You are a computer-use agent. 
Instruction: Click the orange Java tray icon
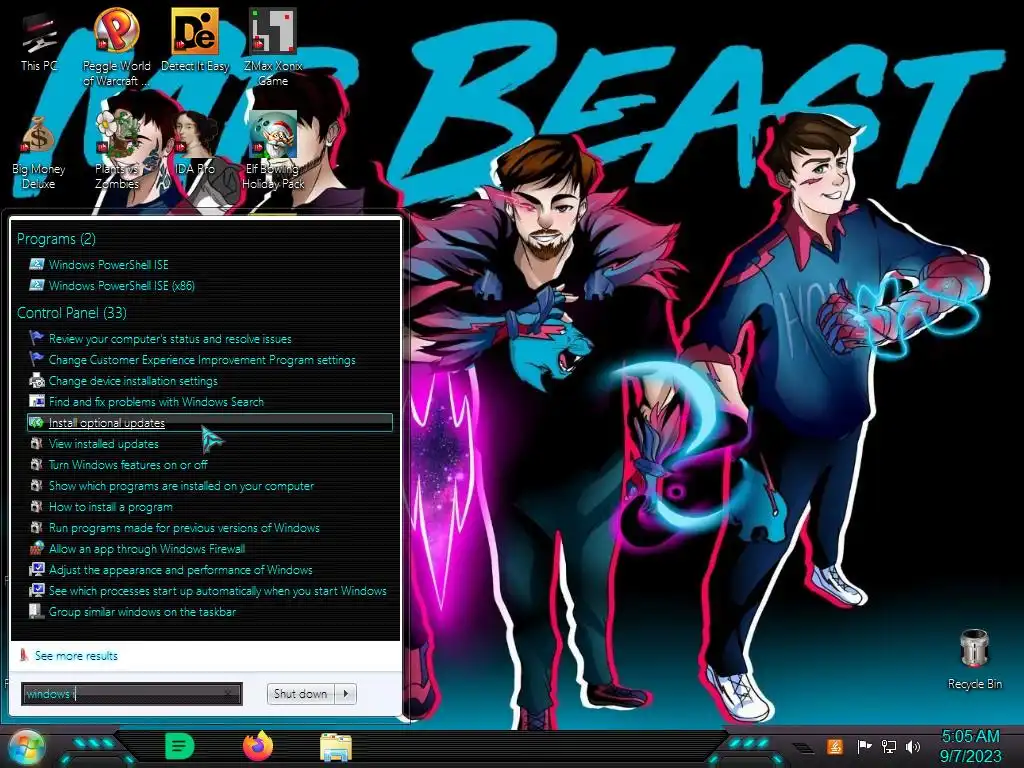tap(835, 746)
